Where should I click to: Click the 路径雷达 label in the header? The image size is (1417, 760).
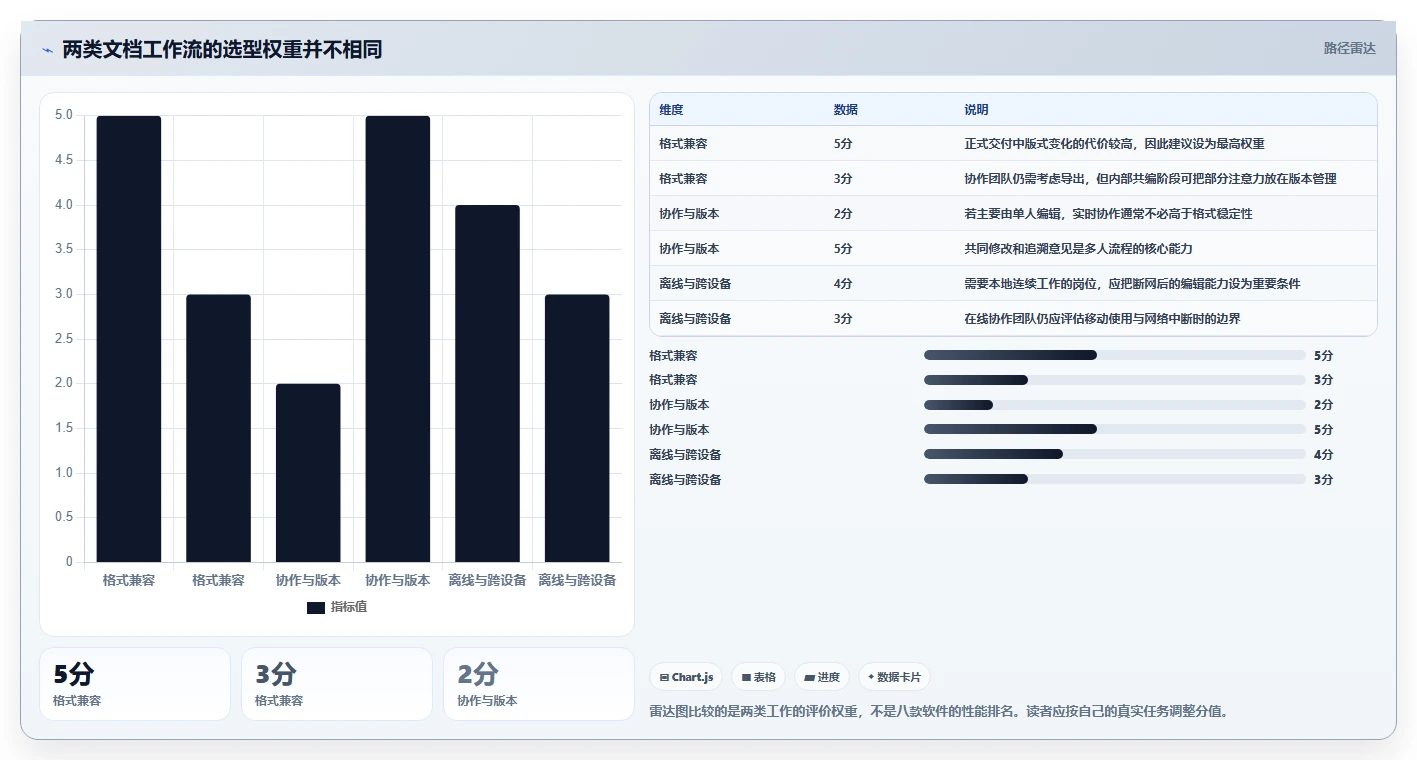coord(1350,48)
